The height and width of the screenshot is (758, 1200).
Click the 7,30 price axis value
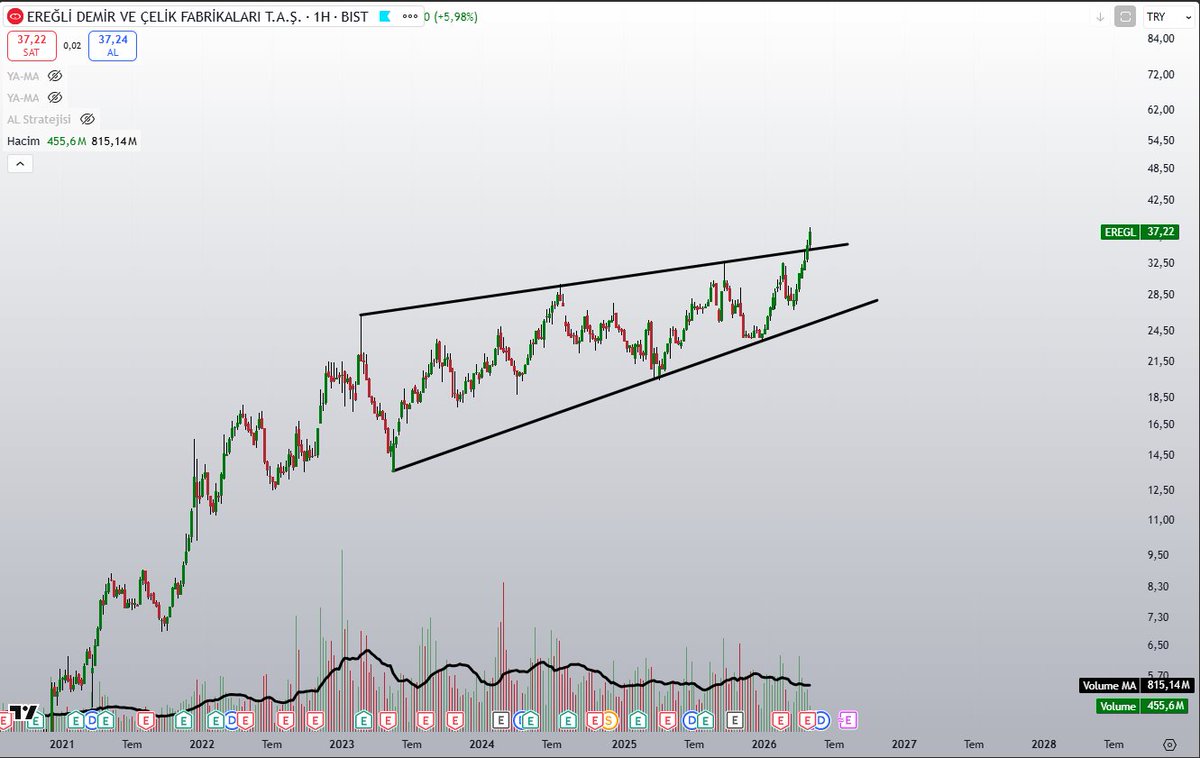pos(1160,617)
